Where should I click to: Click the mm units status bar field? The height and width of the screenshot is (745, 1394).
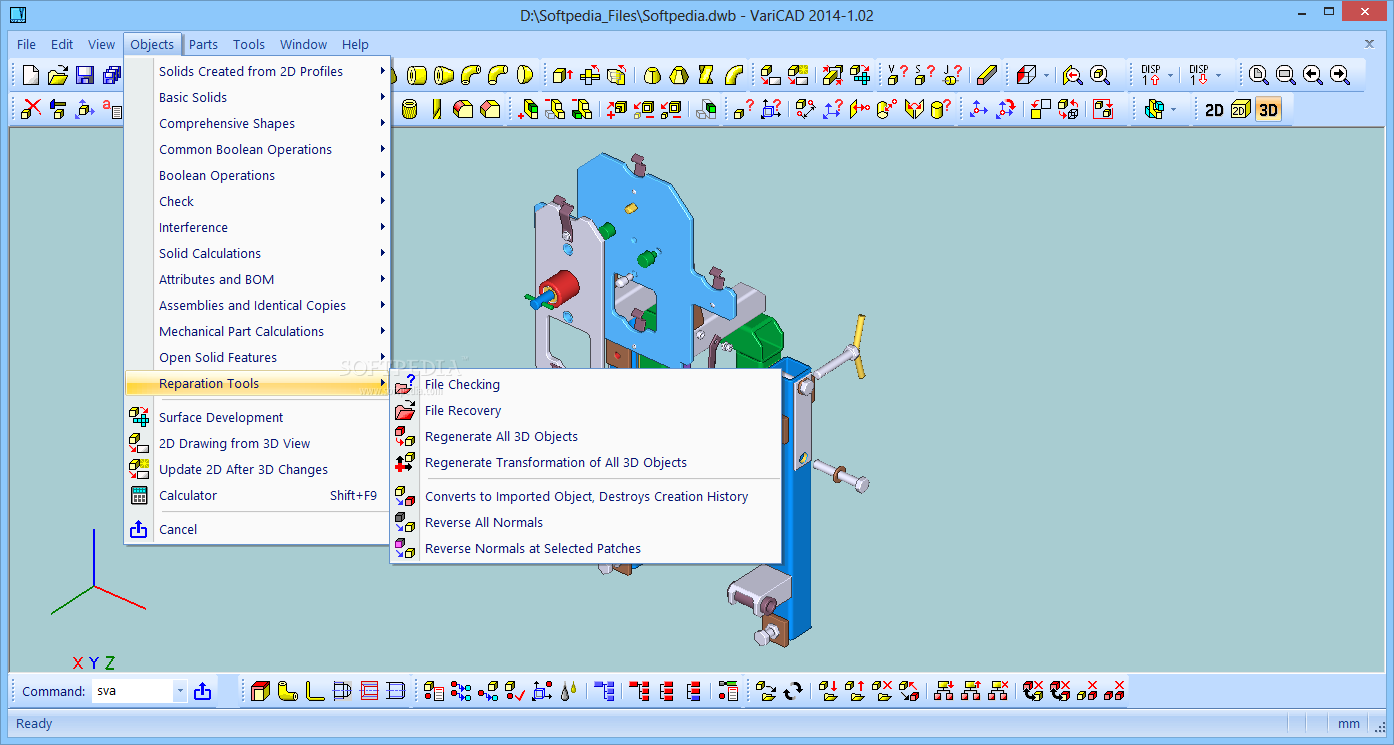click(x=1348, y=723)
